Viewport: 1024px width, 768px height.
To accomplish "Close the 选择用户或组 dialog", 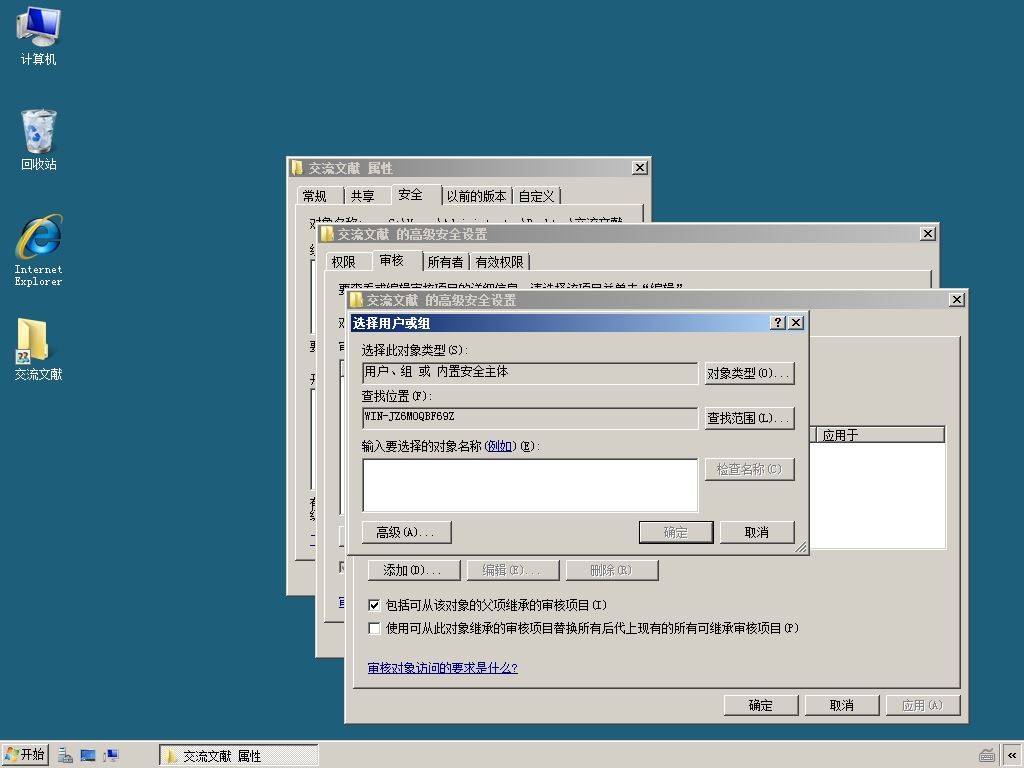I will click(796, 323).
